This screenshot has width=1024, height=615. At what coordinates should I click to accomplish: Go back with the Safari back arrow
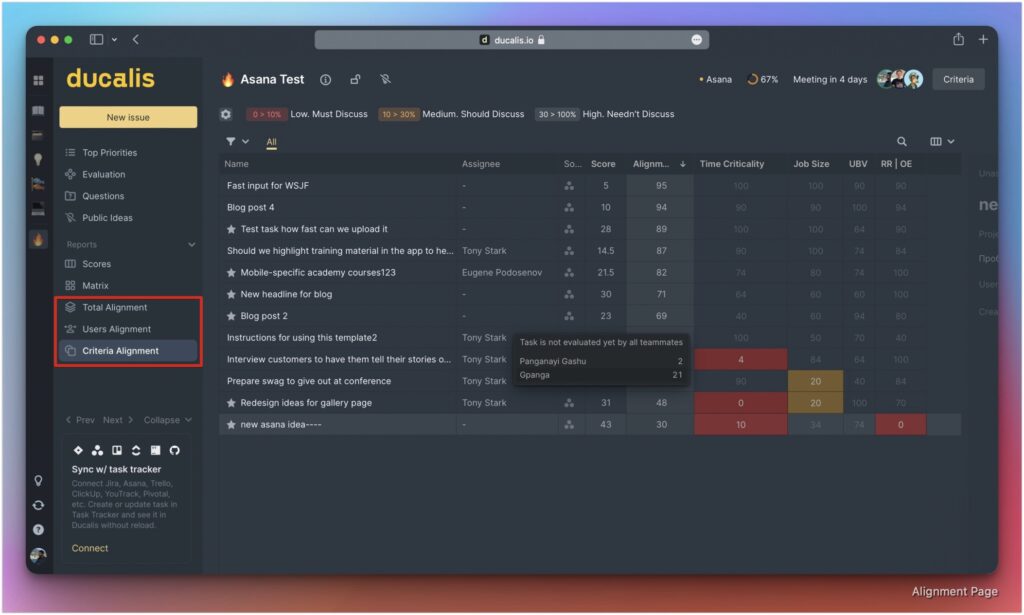pyautogui.click(x=135, y=39)
